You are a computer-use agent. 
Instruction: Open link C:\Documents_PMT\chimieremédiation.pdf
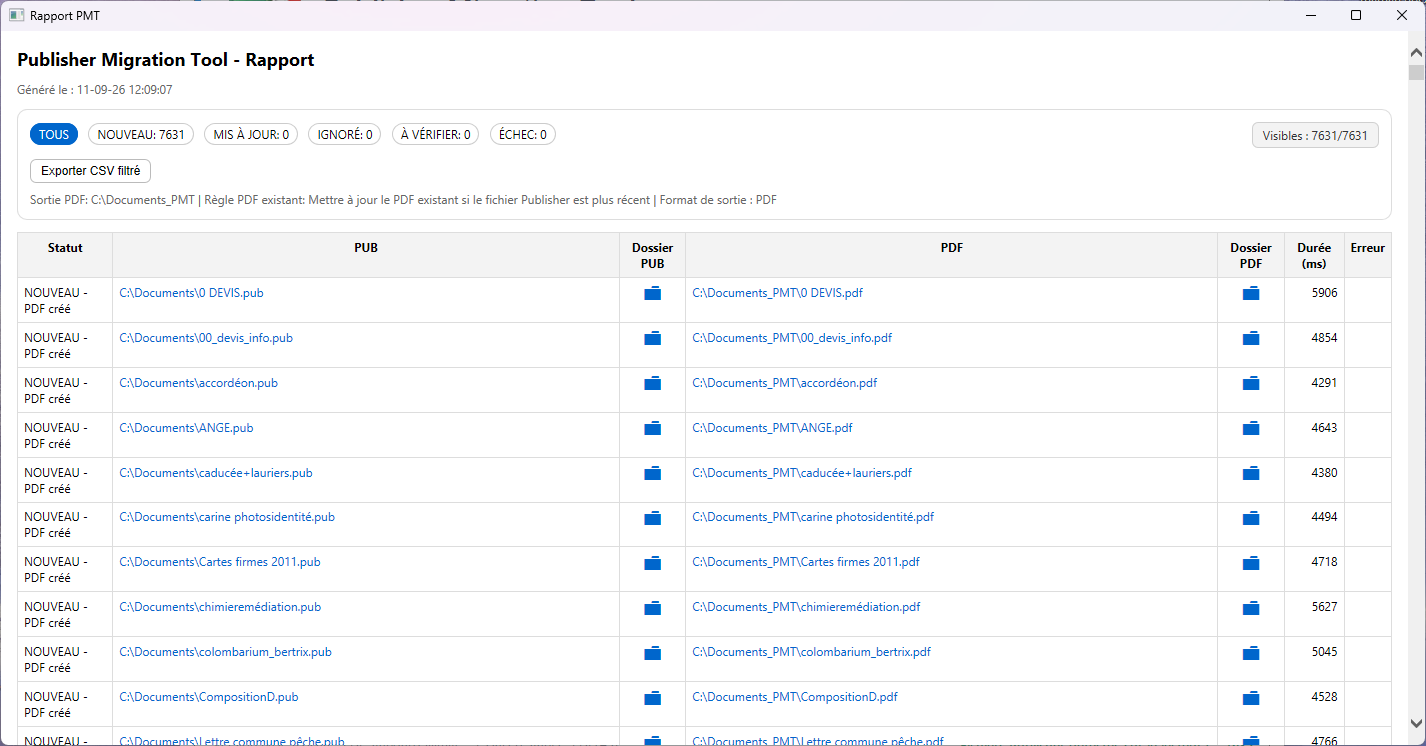coord(806,607)
